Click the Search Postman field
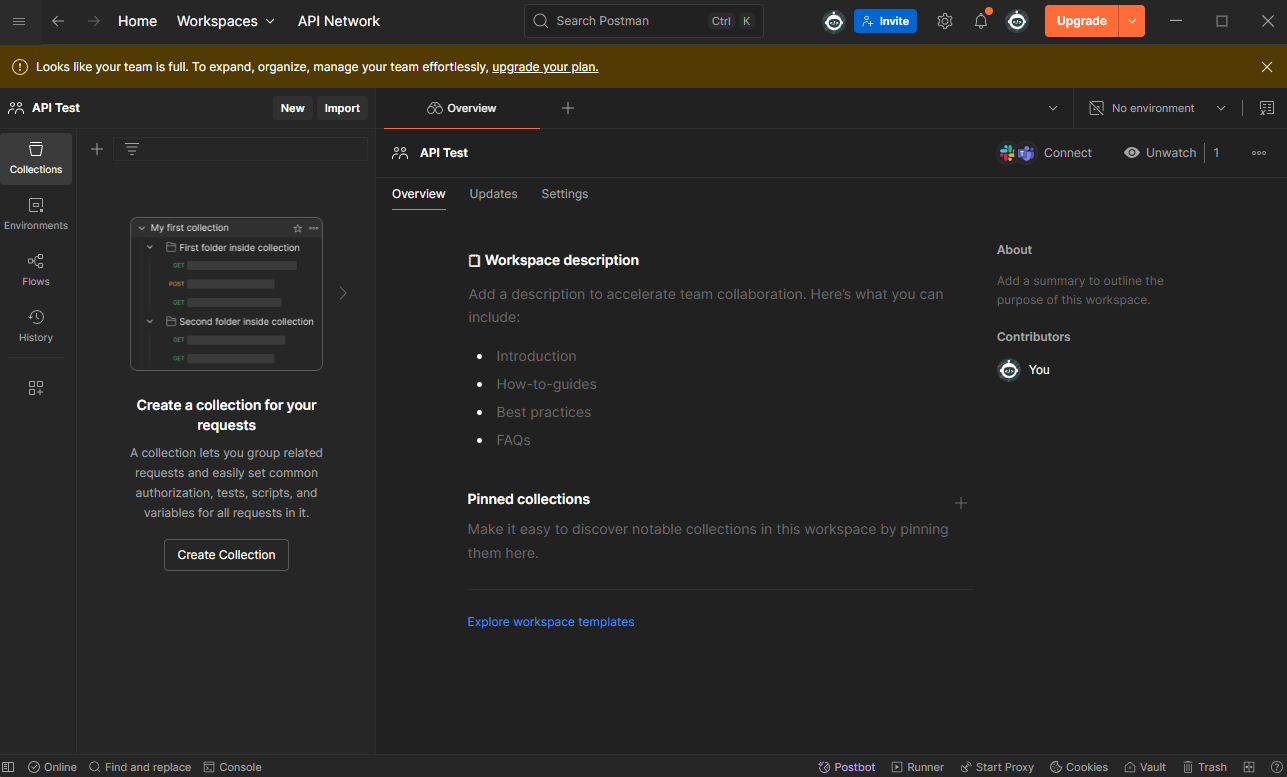1287x777 pixels. coord(644,21)
